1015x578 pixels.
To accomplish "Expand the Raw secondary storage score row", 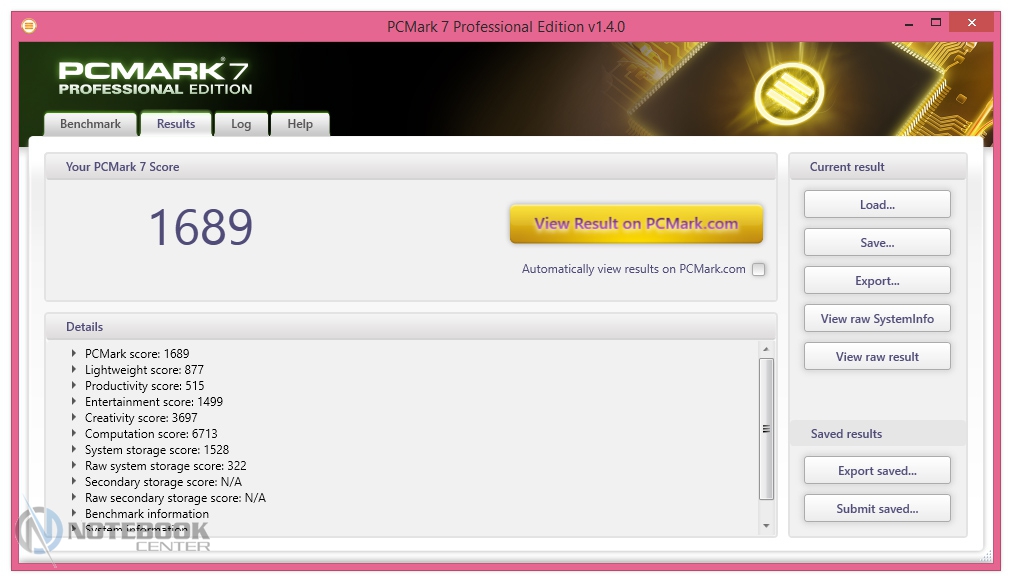I will click(x=74, y=497).
